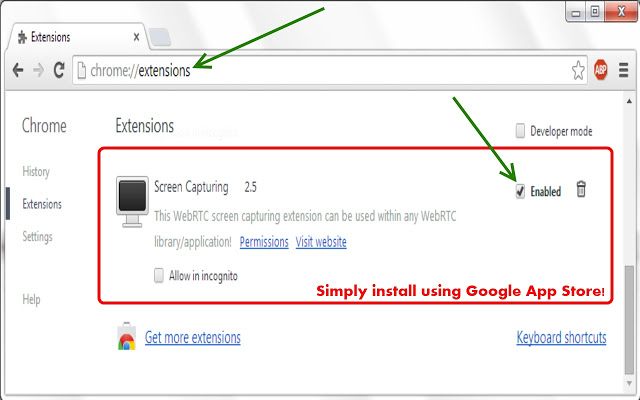This screenshot has width=640, height=400.
Task: Click the scrollbar up arrow
Action: pos(629,101)
